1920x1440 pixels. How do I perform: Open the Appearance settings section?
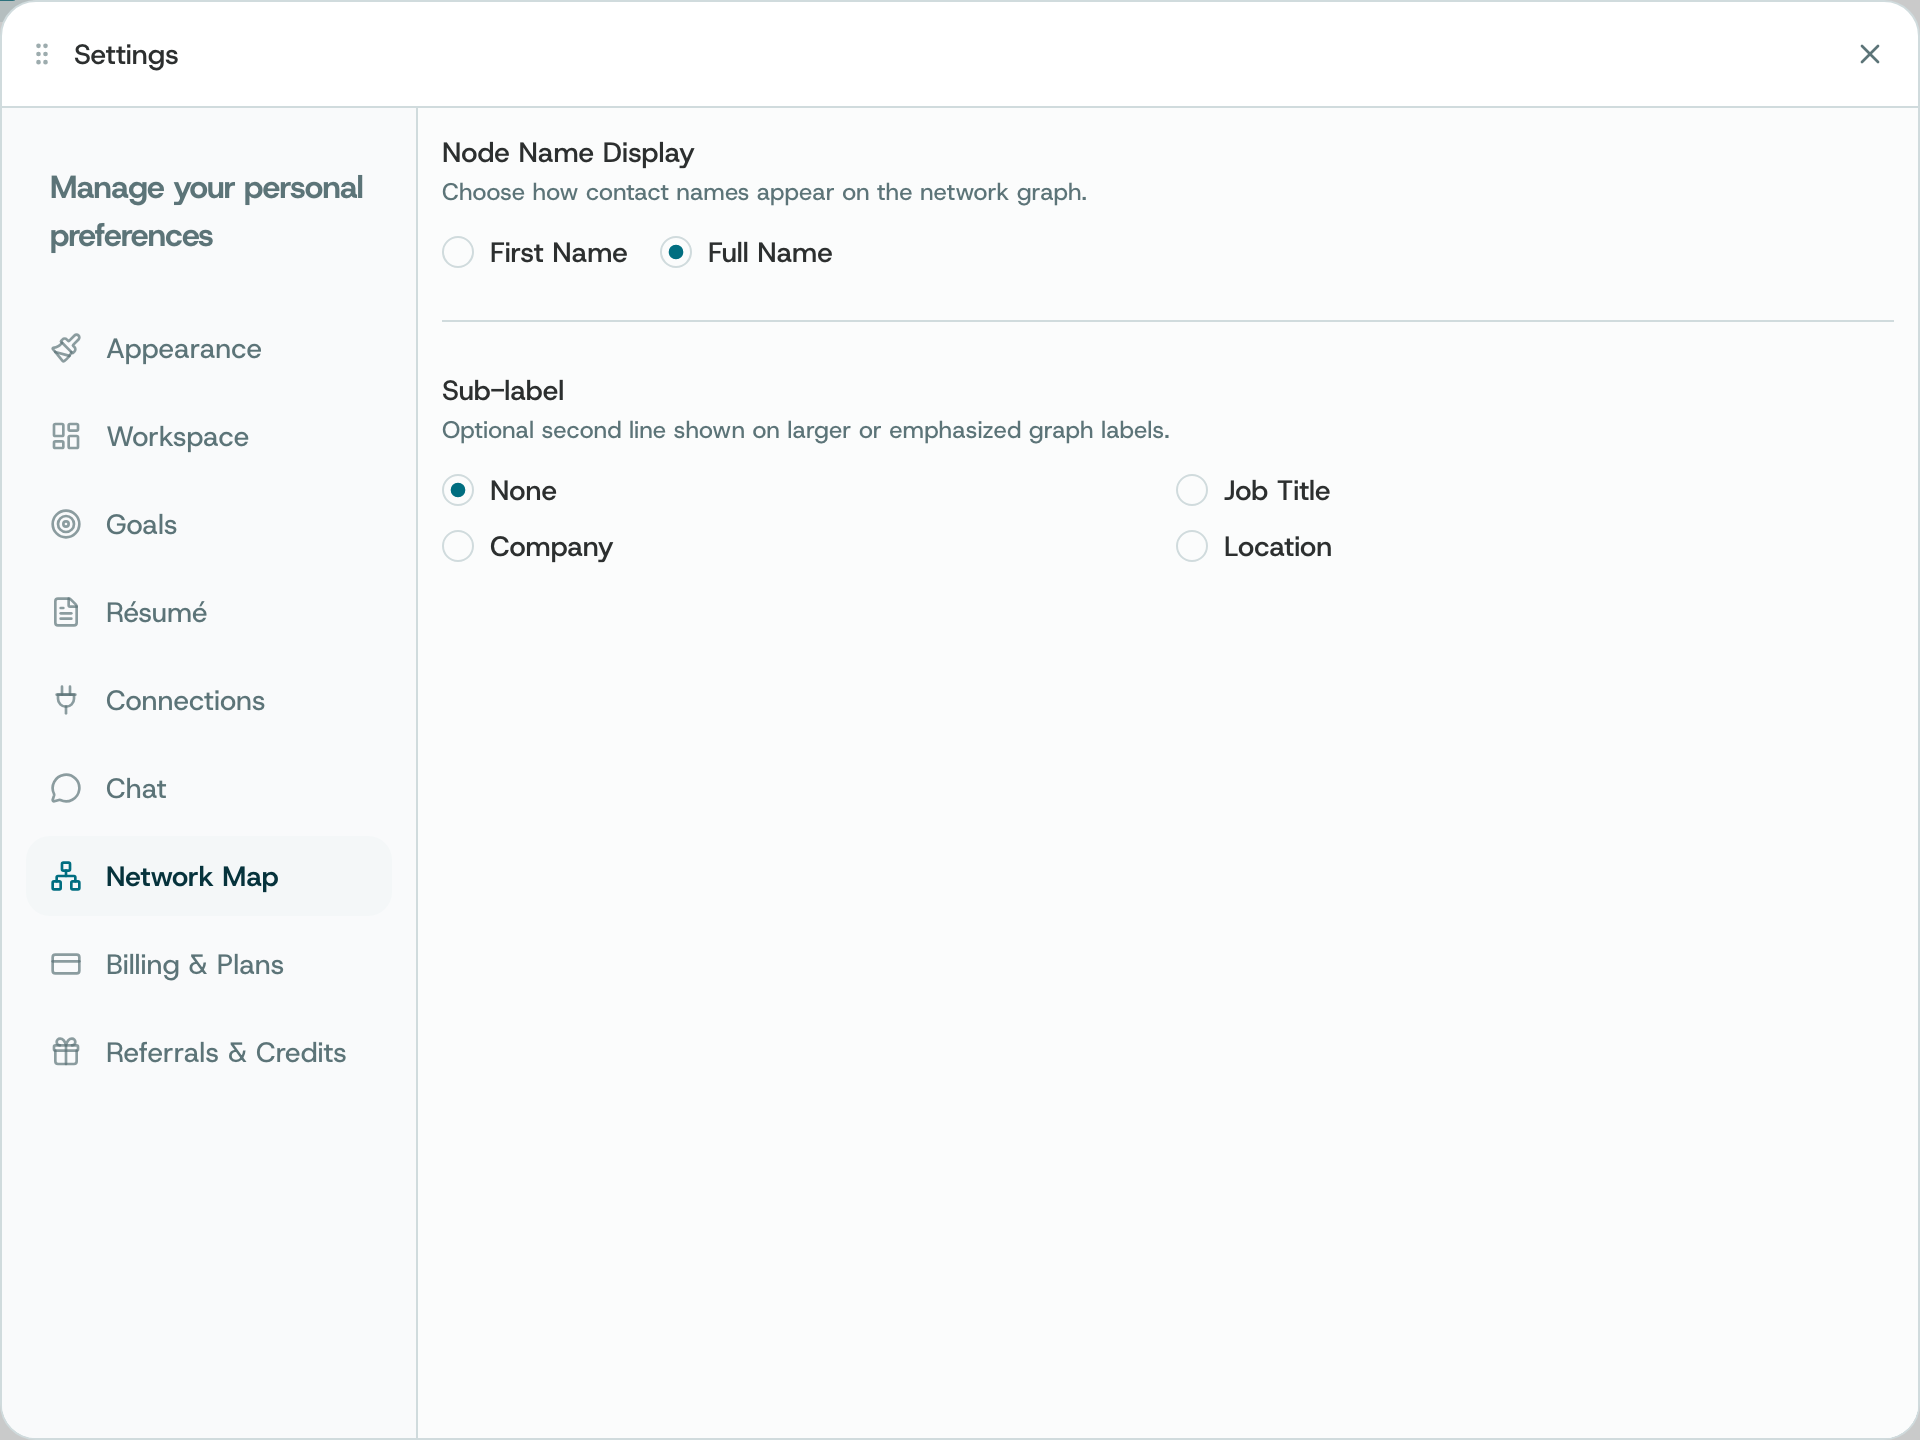209,349
